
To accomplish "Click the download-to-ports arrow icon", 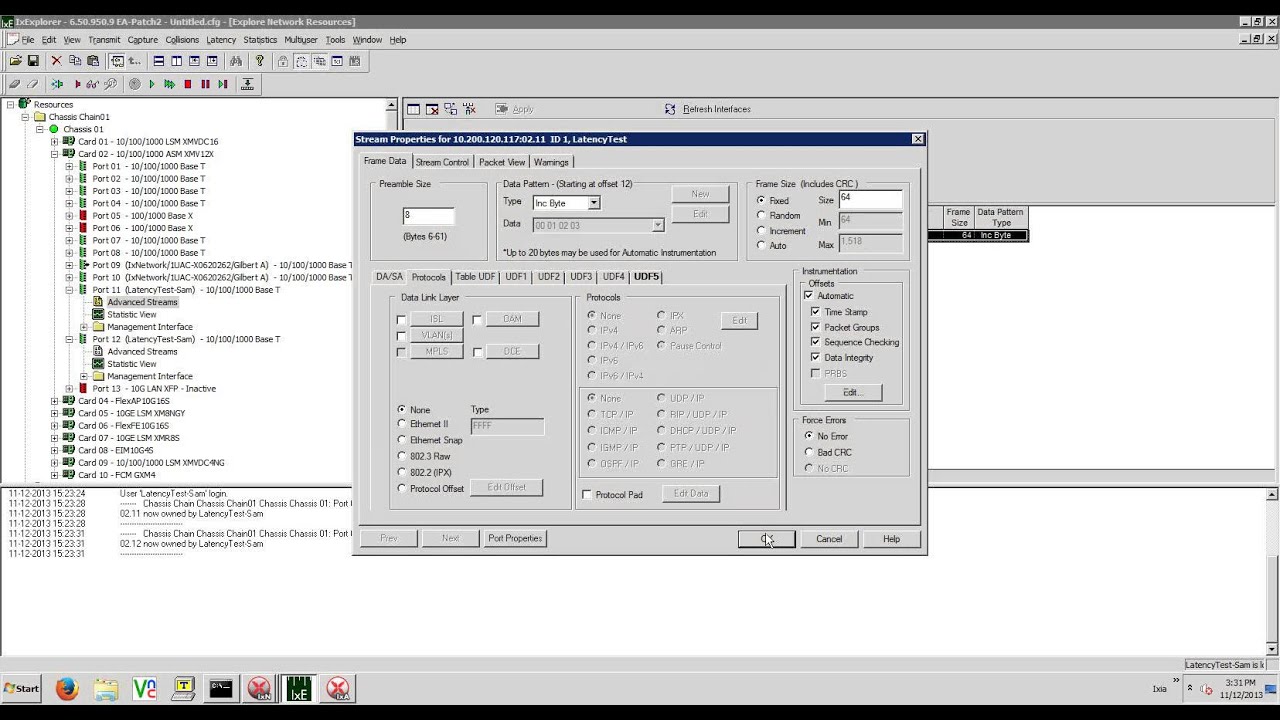I will (x=247, y=84).
